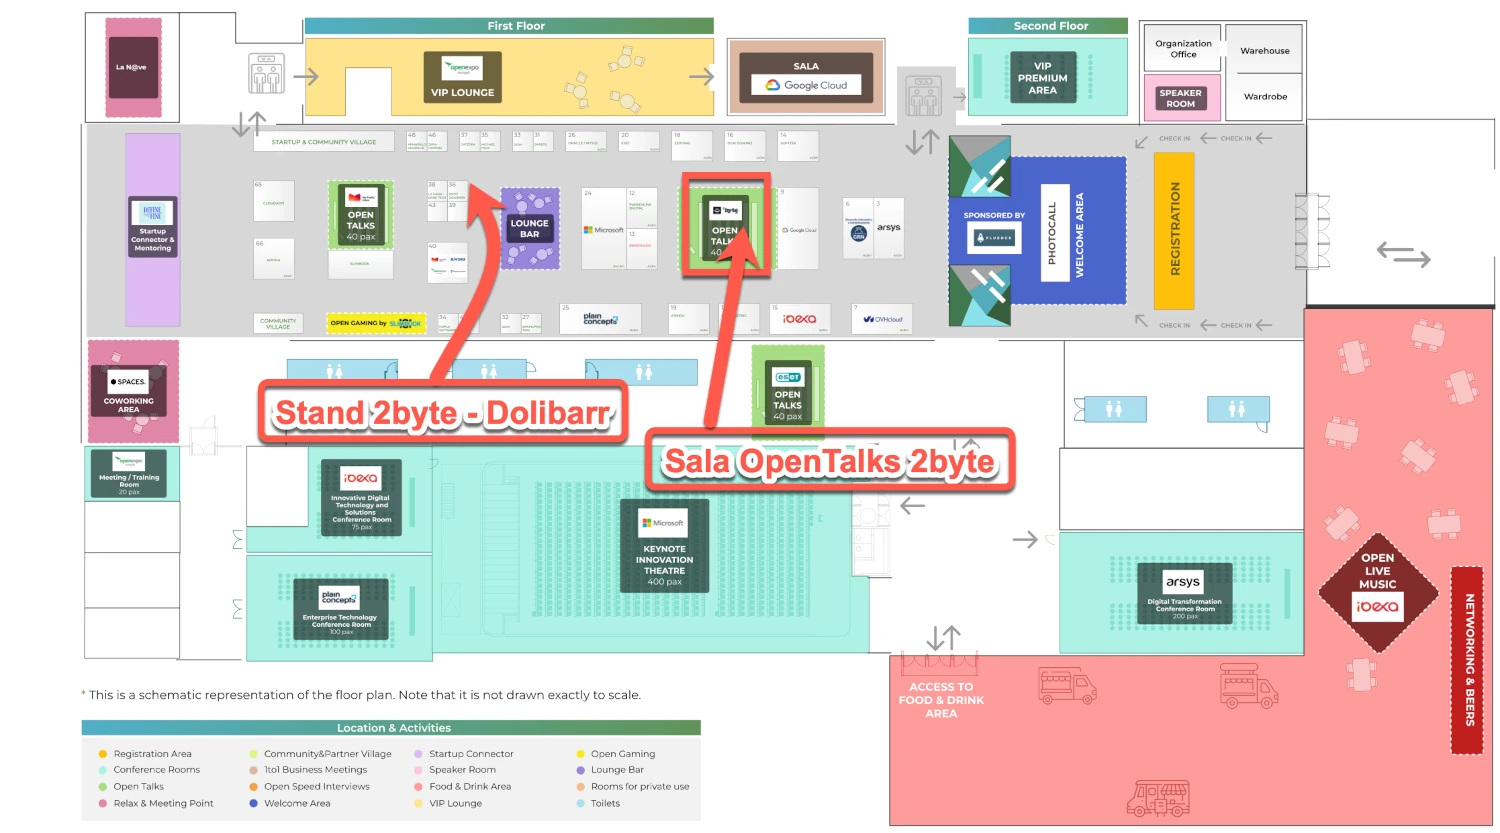Select 'Open Speed Interviews' legend text
This screenshot has height=833, width=1500.
(x=317, y=787)
